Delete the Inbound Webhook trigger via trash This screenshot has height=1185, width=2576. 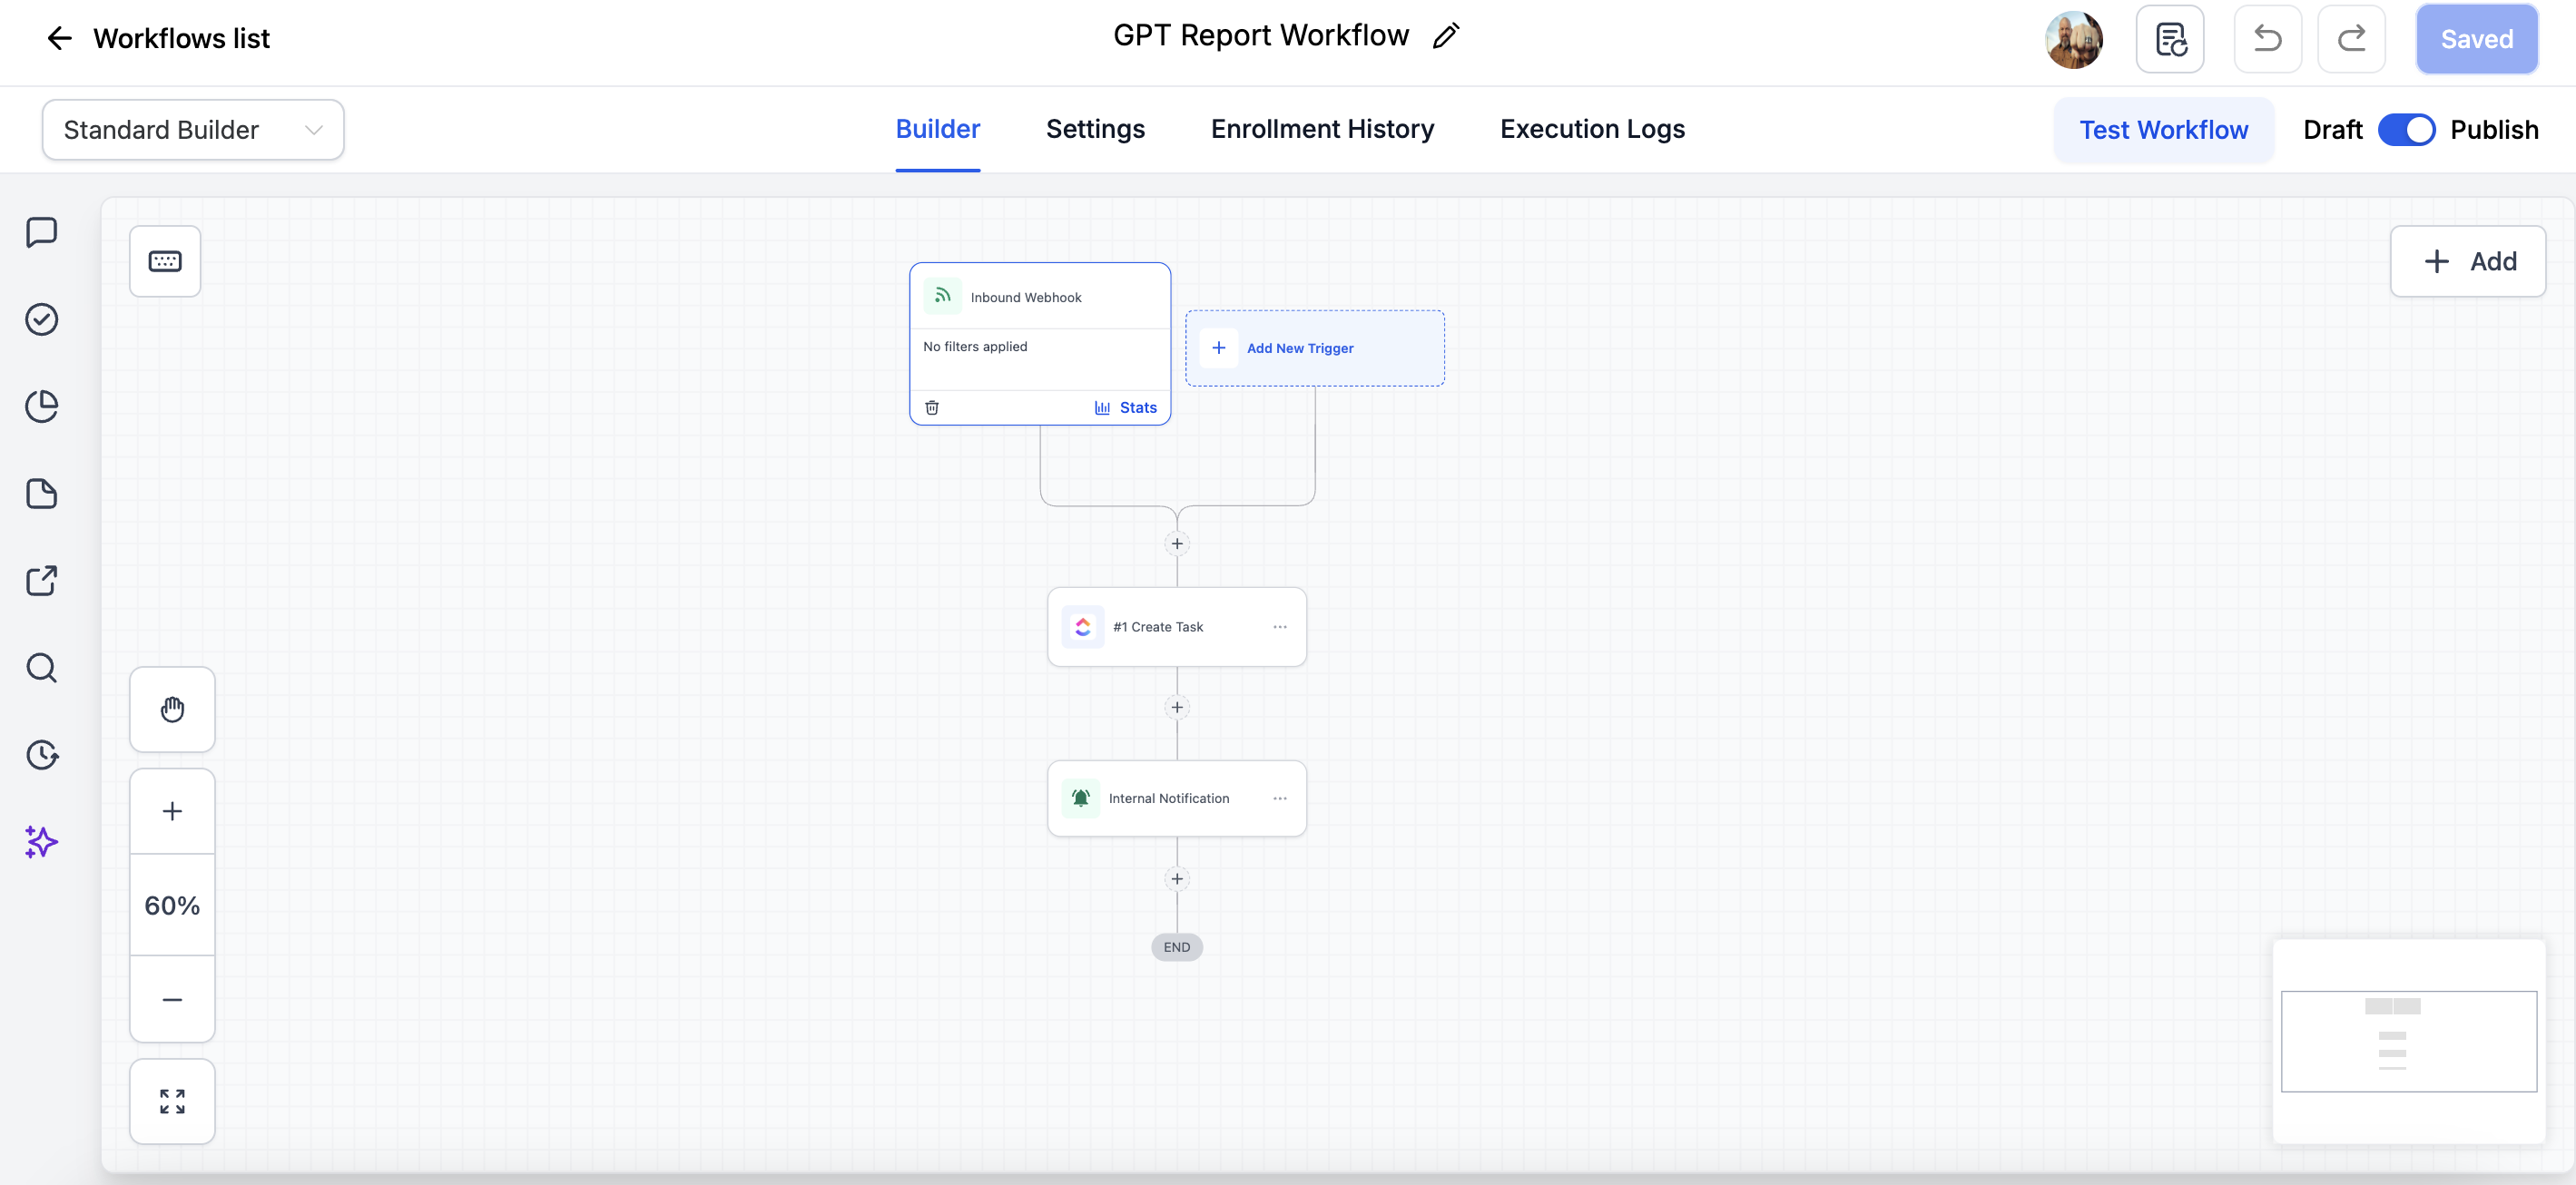(932, 407)
